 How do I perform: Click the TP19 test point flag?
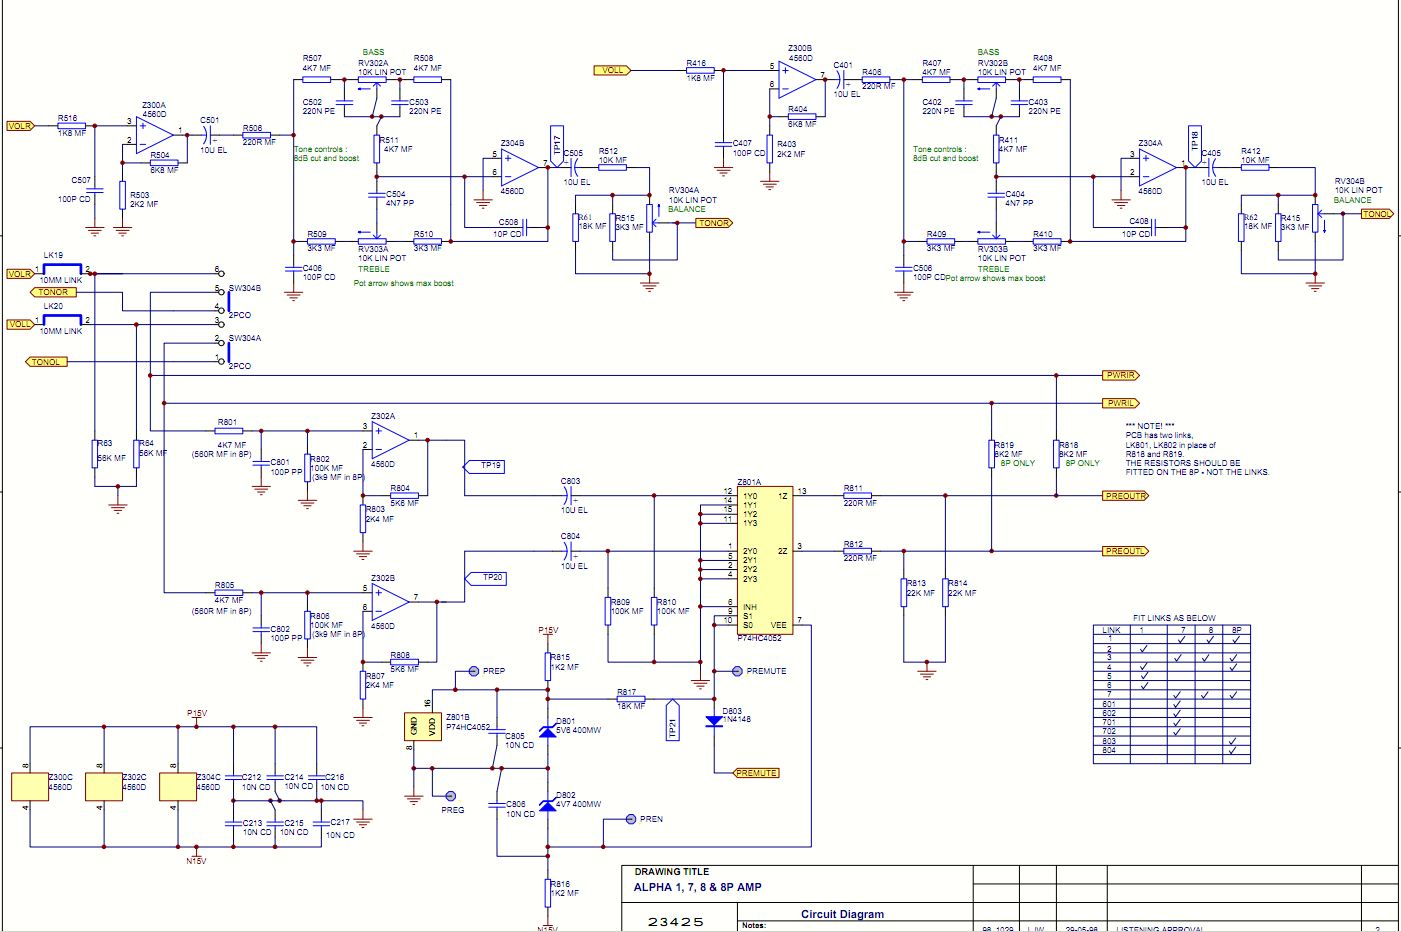(x=485, y=466)
